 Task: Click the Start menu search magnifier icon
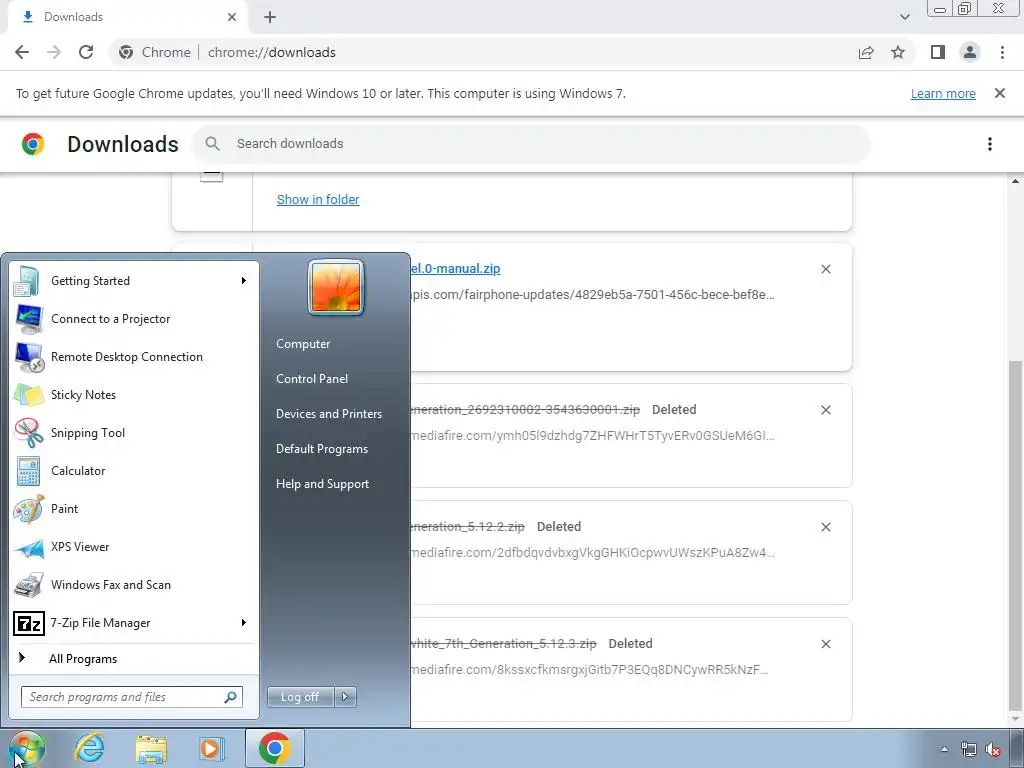click(x=231, y=697)
